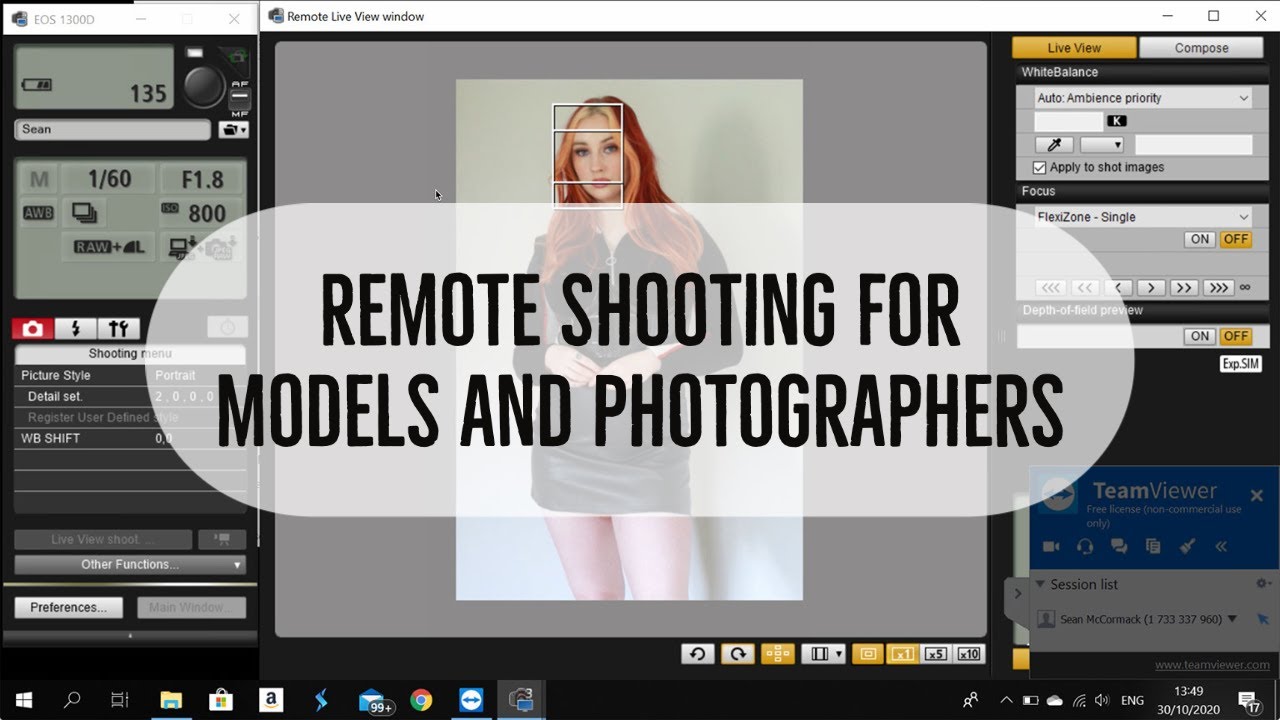The image size is (1280, 720).
Task: Click the AWB white balance icon
Action: coord(39,213)
